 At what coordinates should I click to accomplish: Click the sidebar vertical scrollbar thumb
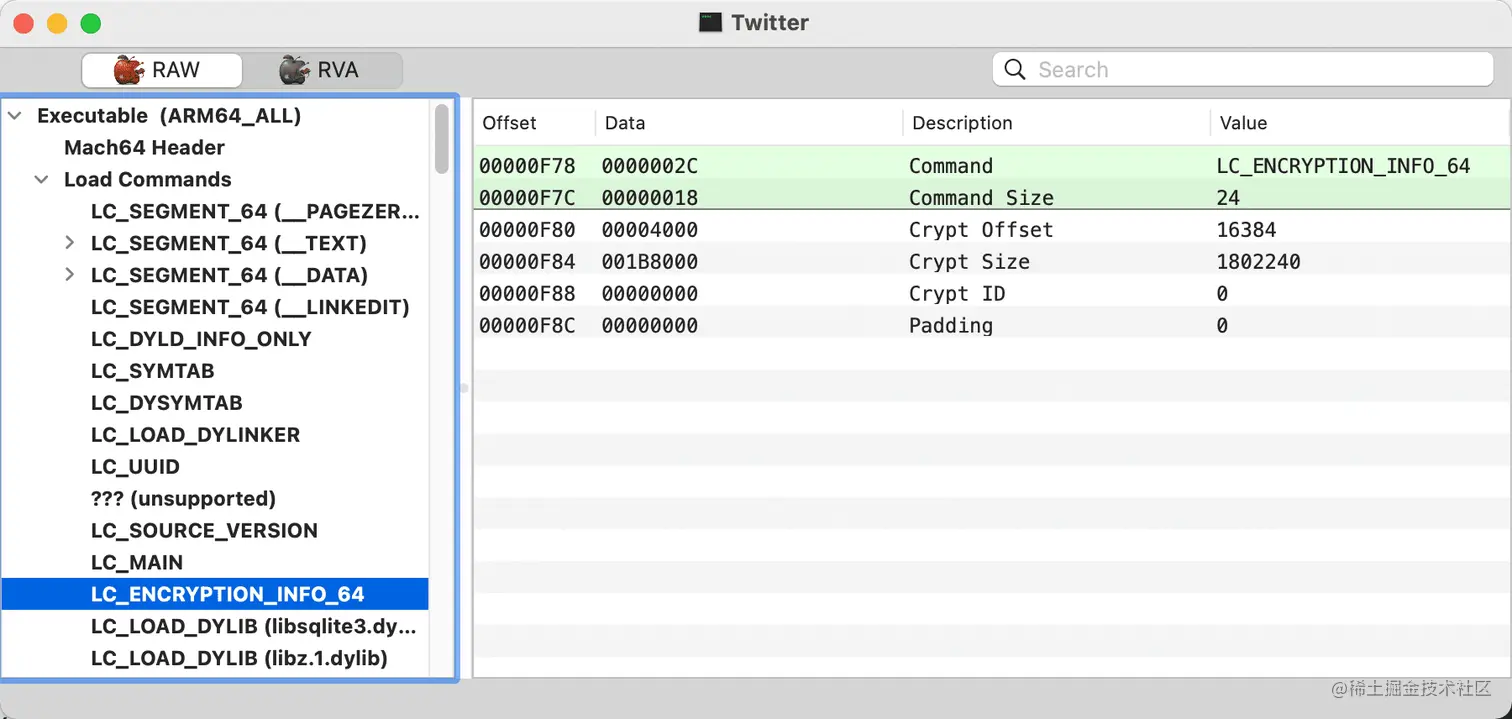click(441, 139)
